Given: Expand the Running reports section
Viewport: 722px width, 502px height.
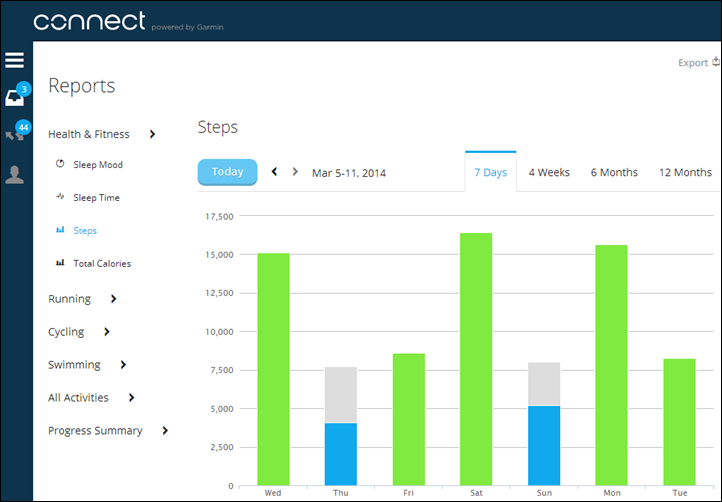Looking at the screenshot, I should pos(113,299).
